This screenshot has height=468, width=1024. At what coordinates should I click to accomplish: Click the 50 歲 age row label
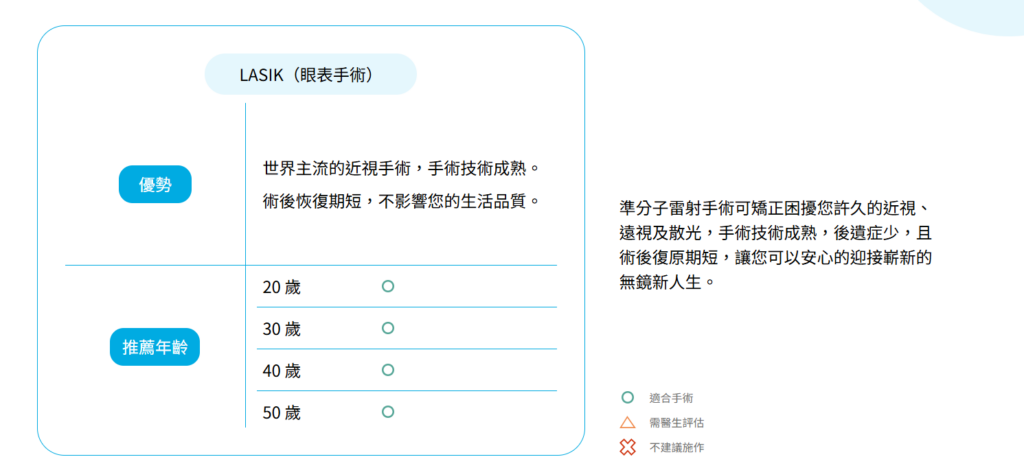(281, 413)
